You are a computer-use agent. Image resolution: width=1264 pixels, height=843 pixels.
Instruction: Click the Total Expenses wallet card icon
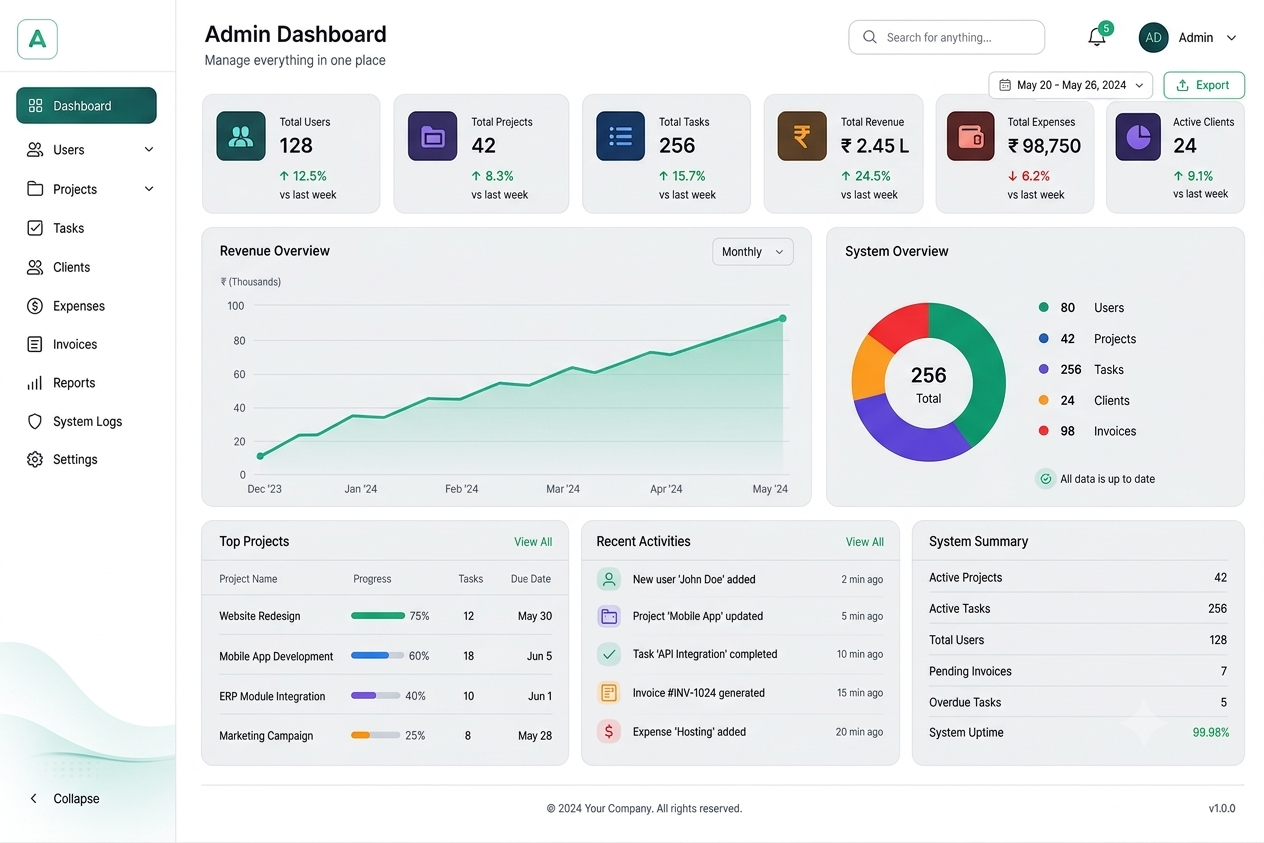(x=971, y=136)
